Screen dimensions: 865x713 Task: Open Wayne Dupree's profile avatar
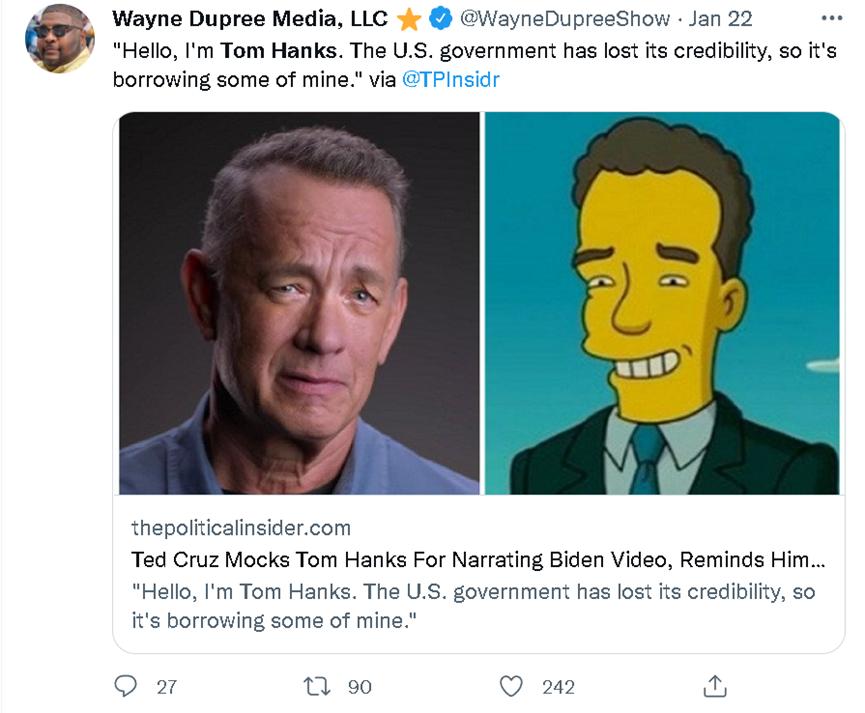click(x=59, y=39)
